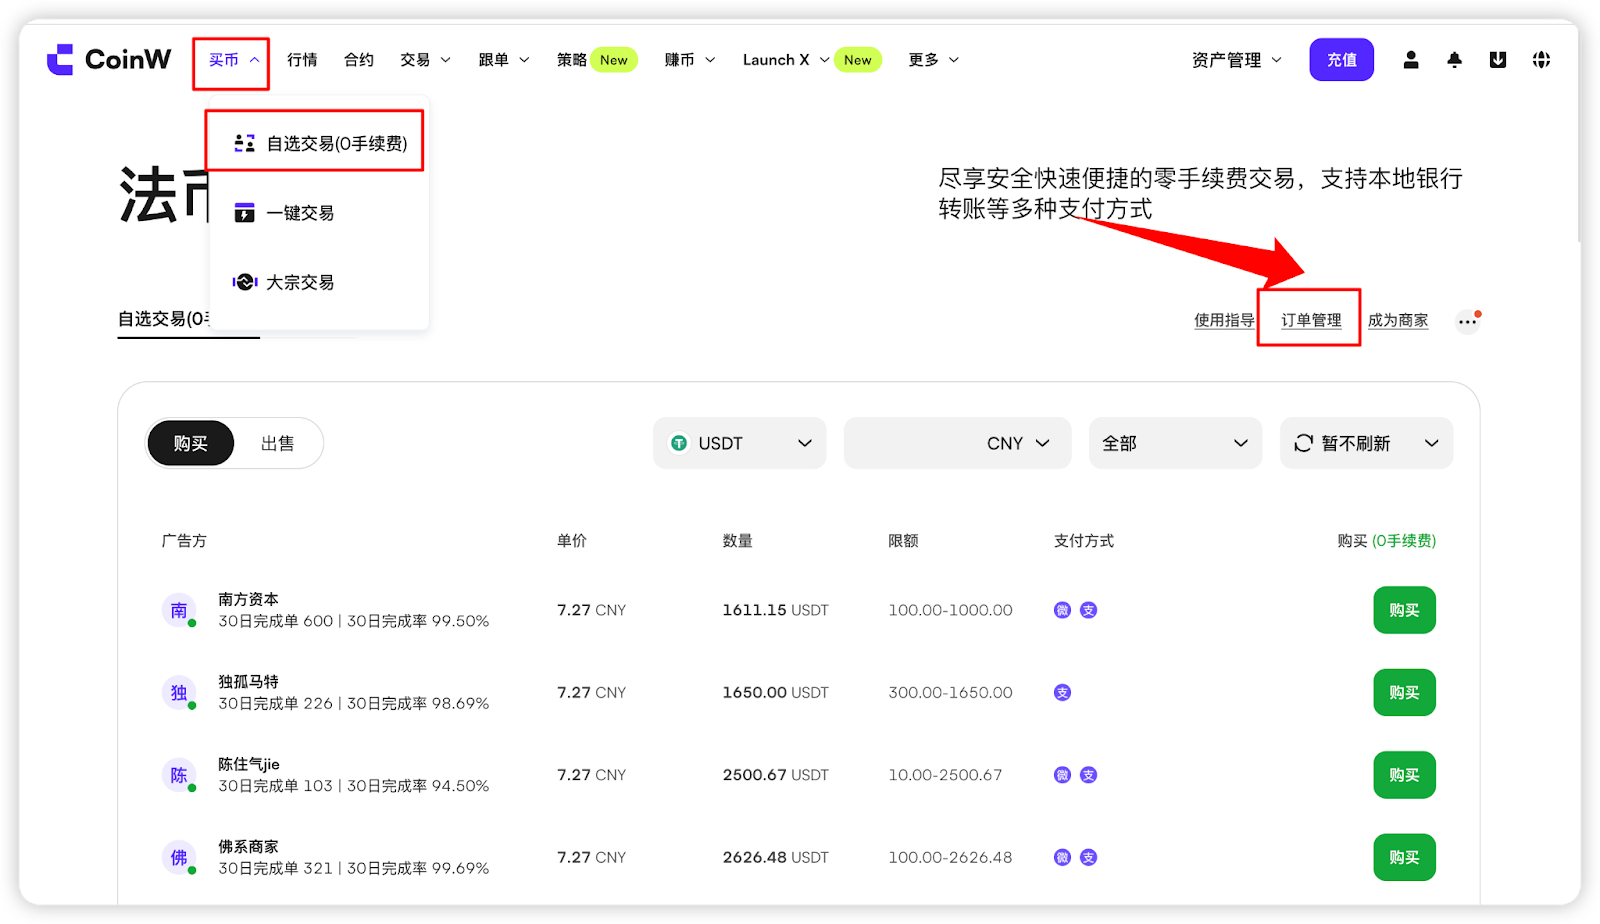Viewport: 1600px width, 924px height.
Task: Click WeChat pay icon in the 陈佳气jie row
Action: coord(1062,775)
